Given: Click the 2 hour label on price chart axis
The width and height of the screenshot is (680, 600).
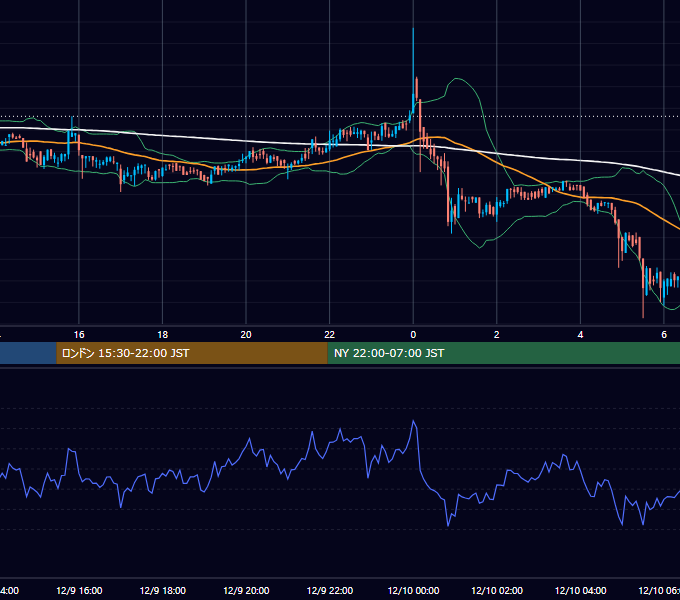Looking at the screenshot, I should pos(497,335).
